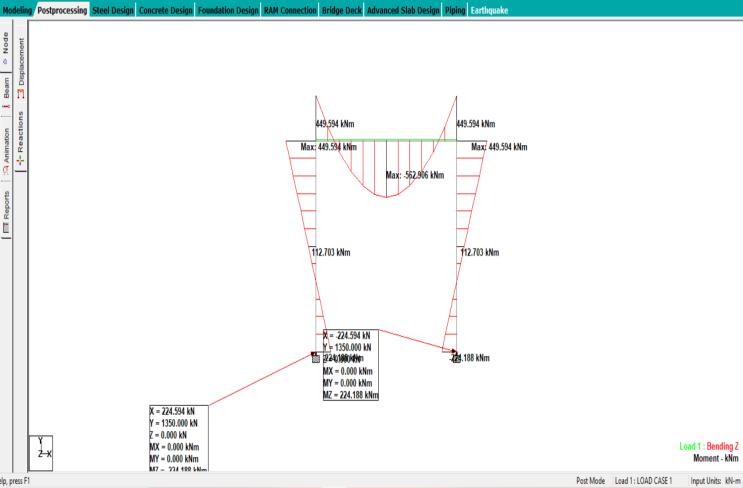Click the right Max: 449.594 kNm label

pyautogui.click(x=499, y=147)
